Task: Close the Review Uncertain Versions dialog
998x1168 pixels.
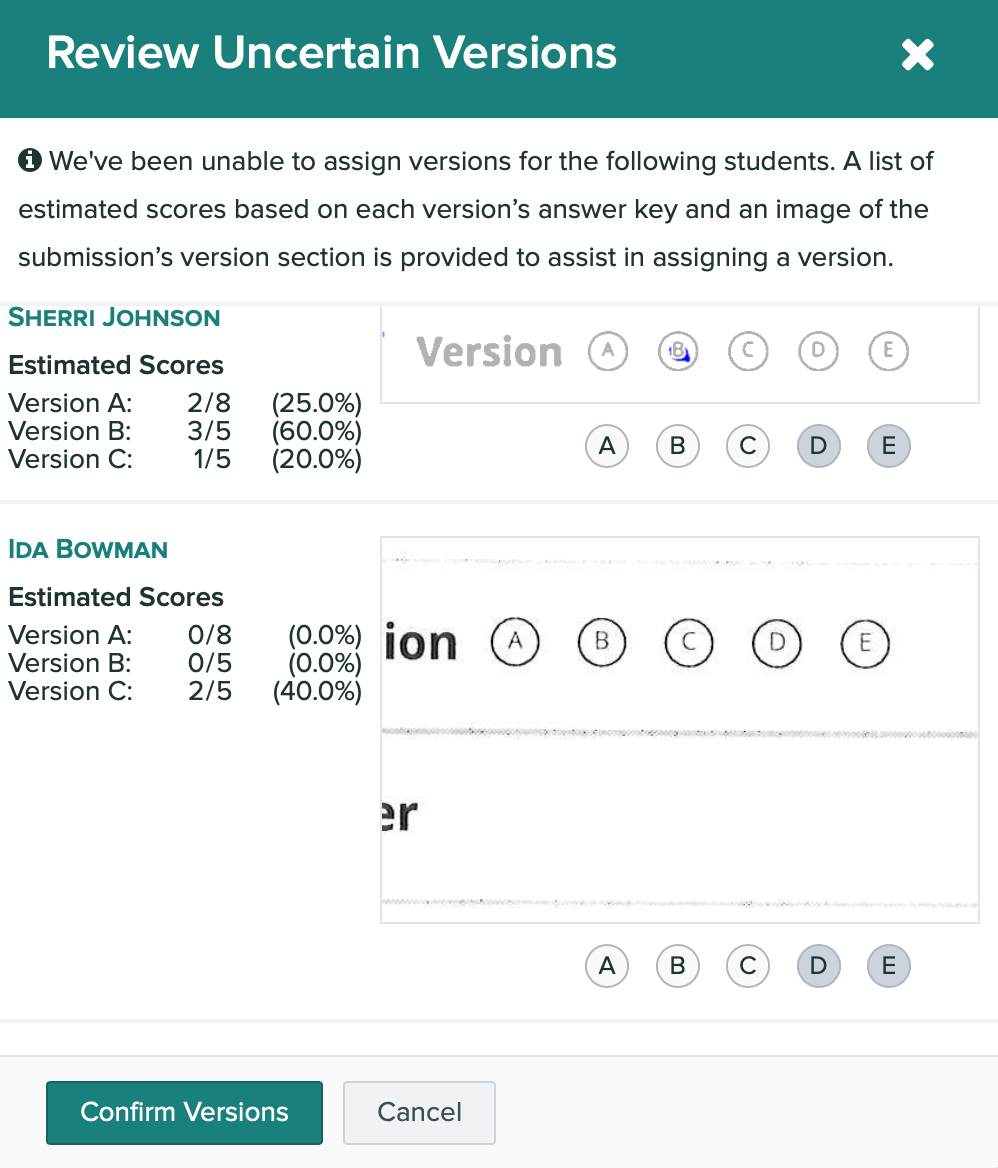Action: point(917,55)
